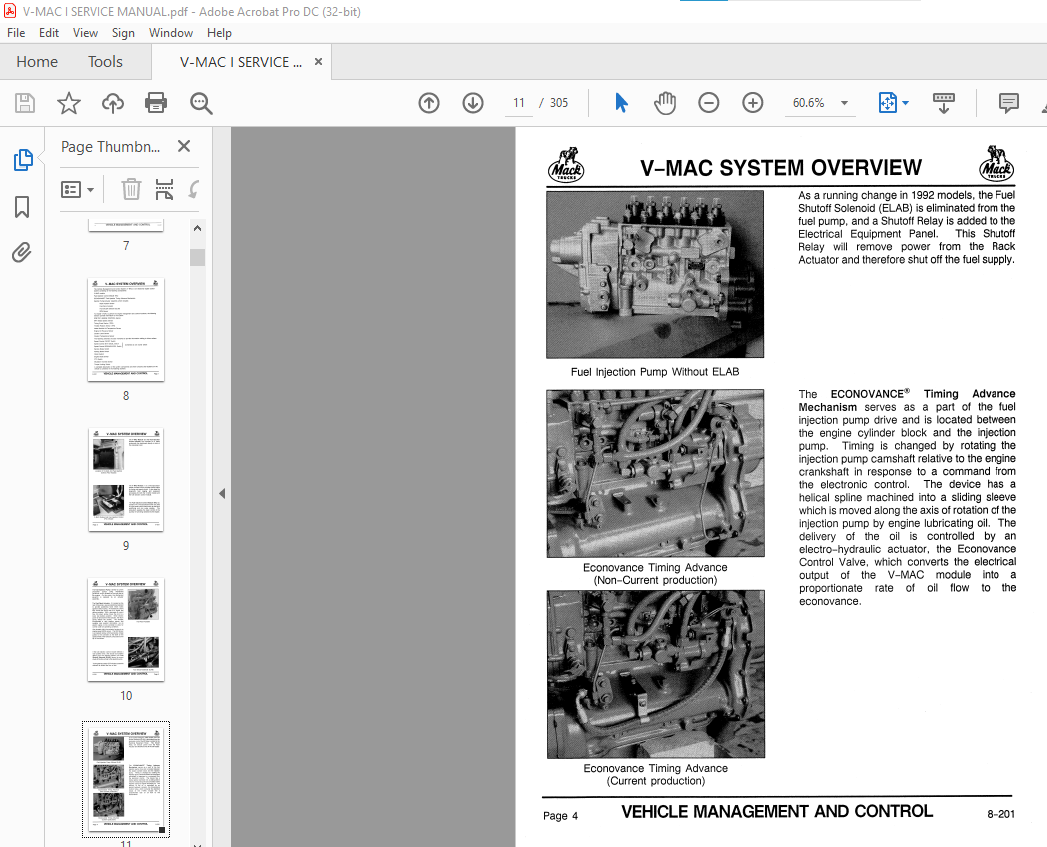The image size is (1047, 847).
Task: Select page 8 thumbnail
Action: (x=126, y=330)
